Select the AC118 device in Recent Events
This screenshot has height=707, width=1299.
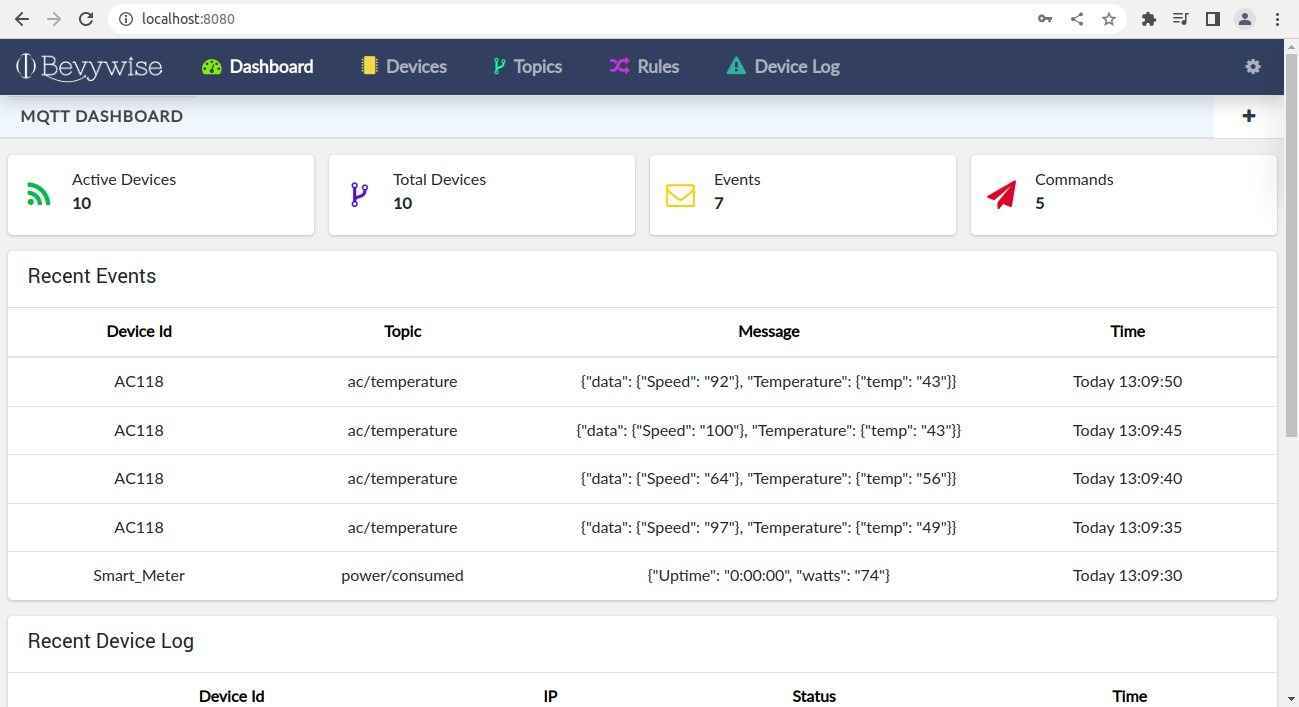tap(139, 381)
